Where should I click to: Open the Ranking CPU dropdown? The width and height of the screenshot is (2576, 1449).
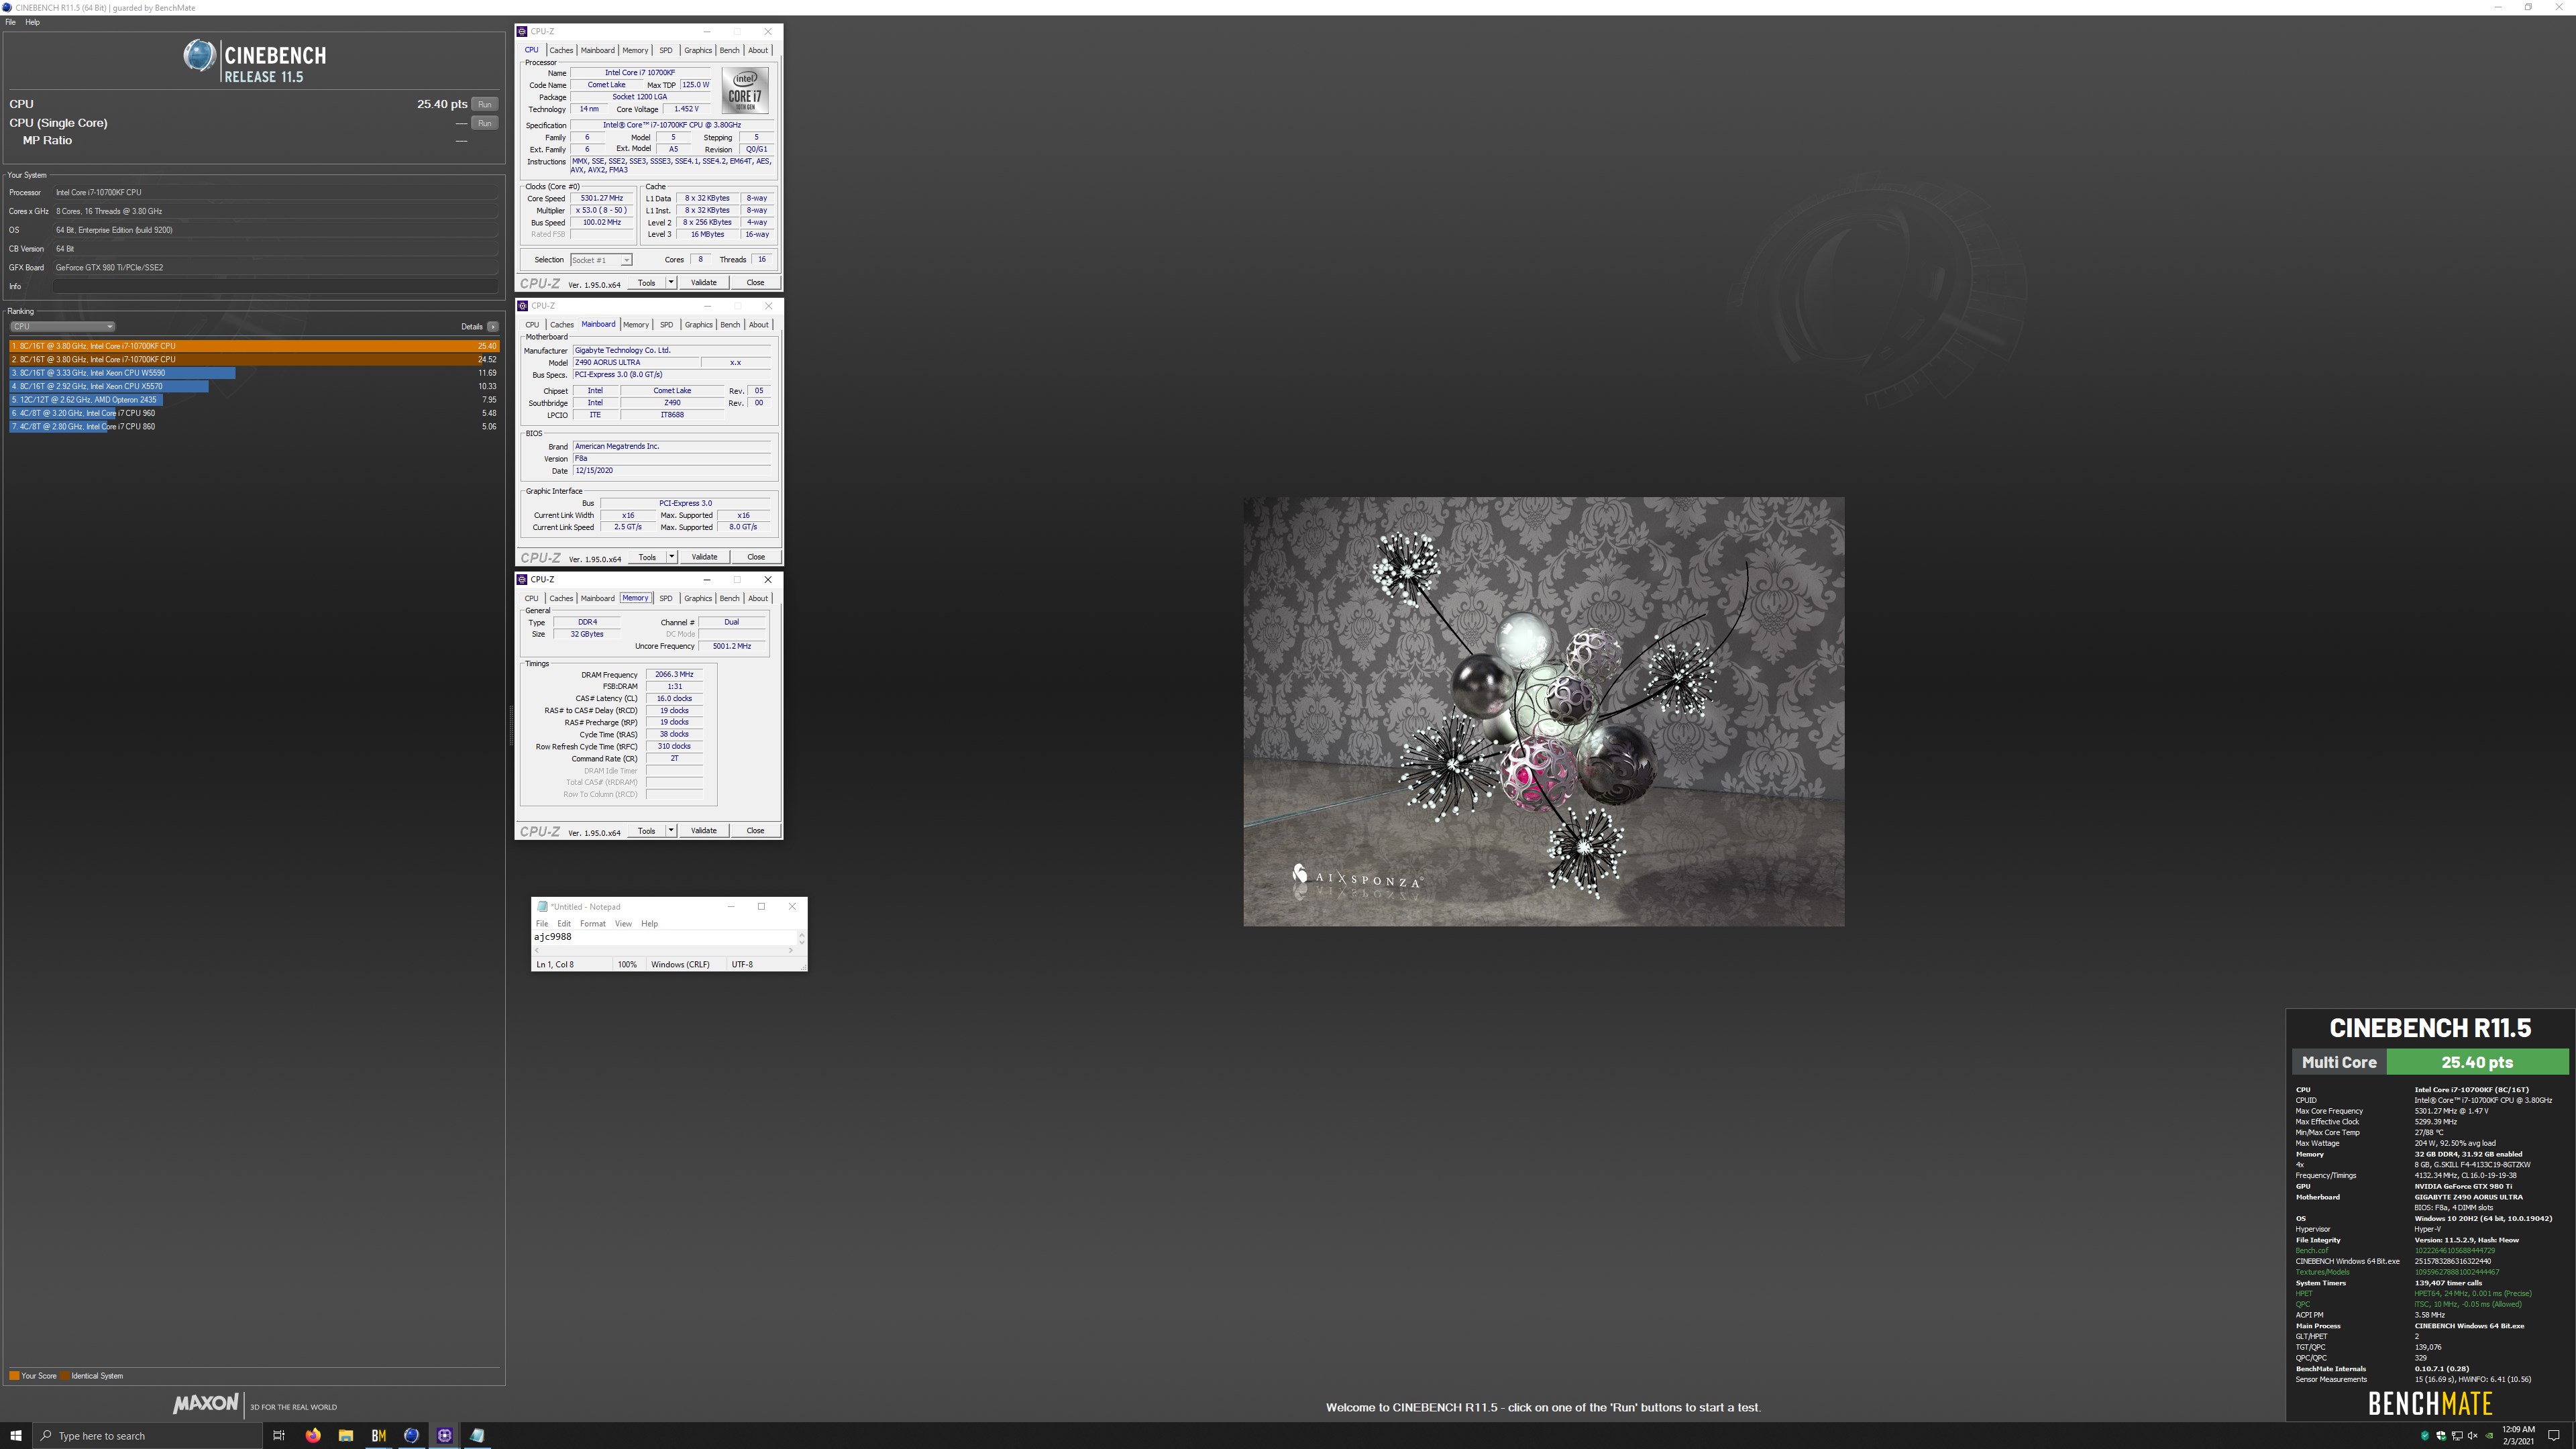pos(62,326)
